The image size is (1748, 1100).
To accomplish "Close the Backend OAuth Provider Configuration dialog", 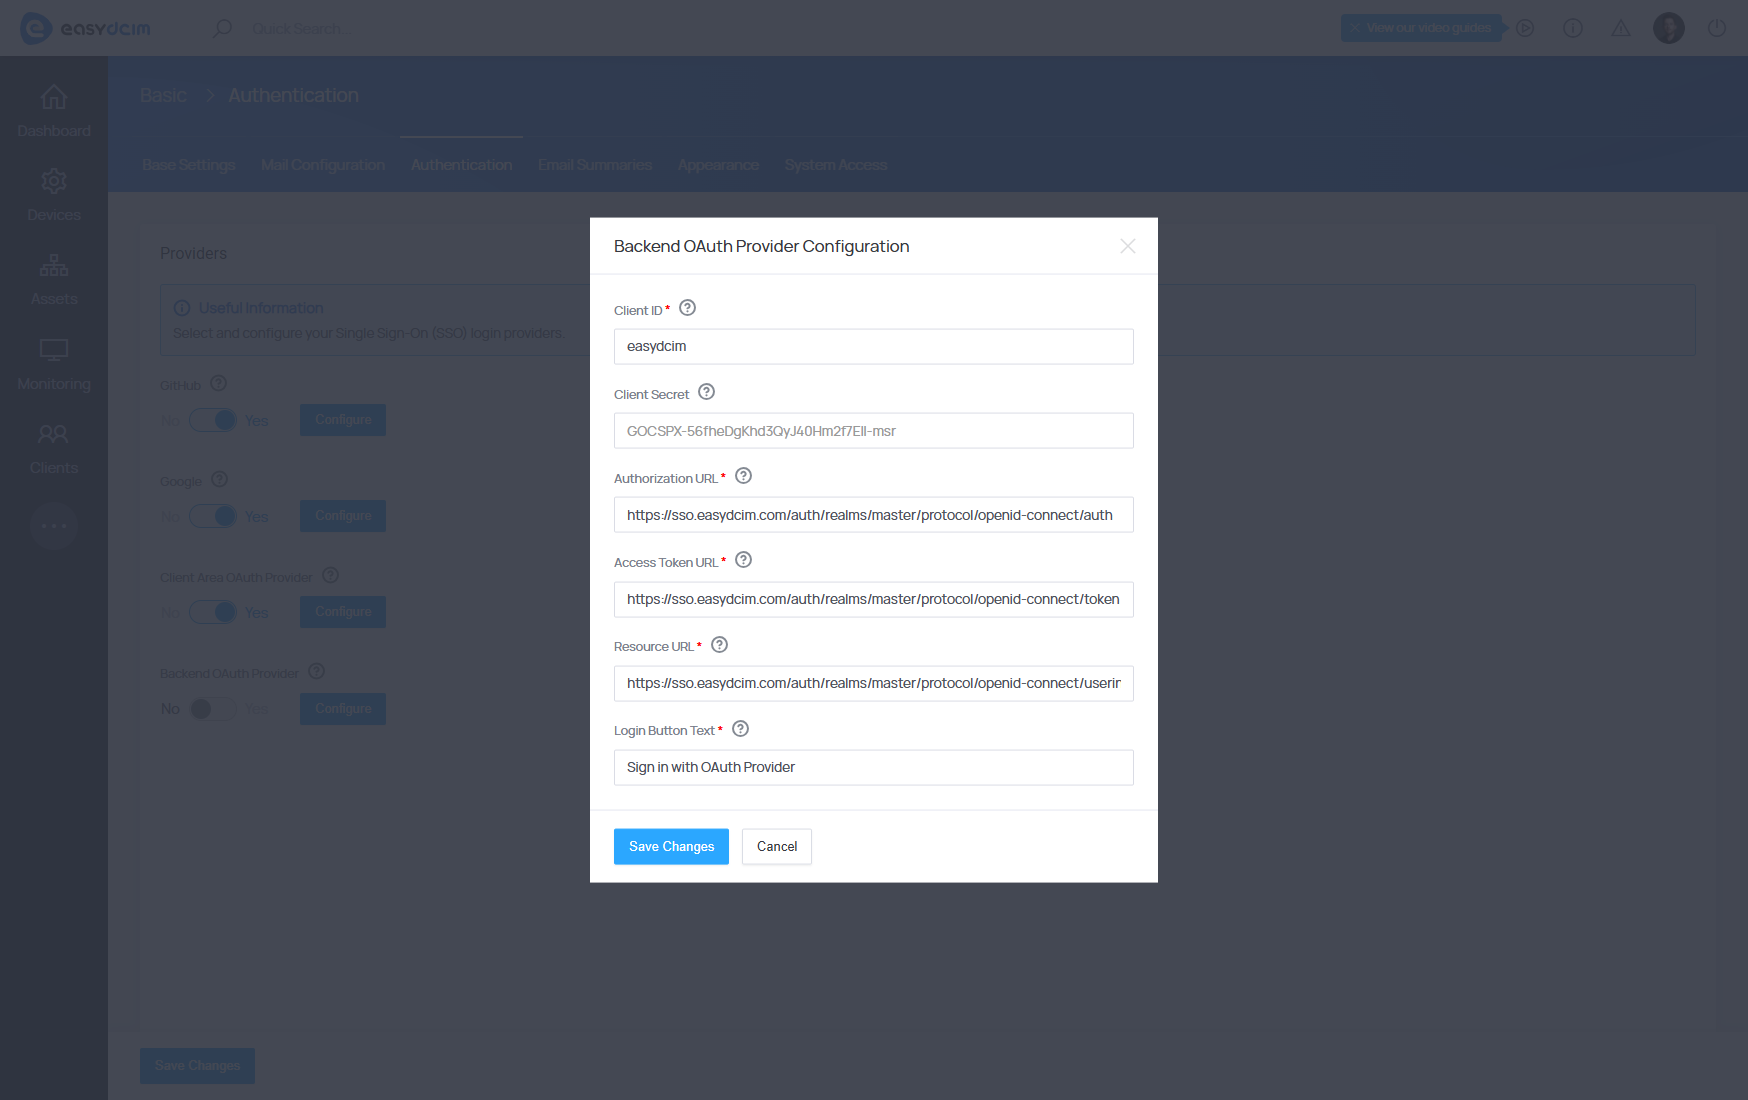I will [x=1127, y=246].
